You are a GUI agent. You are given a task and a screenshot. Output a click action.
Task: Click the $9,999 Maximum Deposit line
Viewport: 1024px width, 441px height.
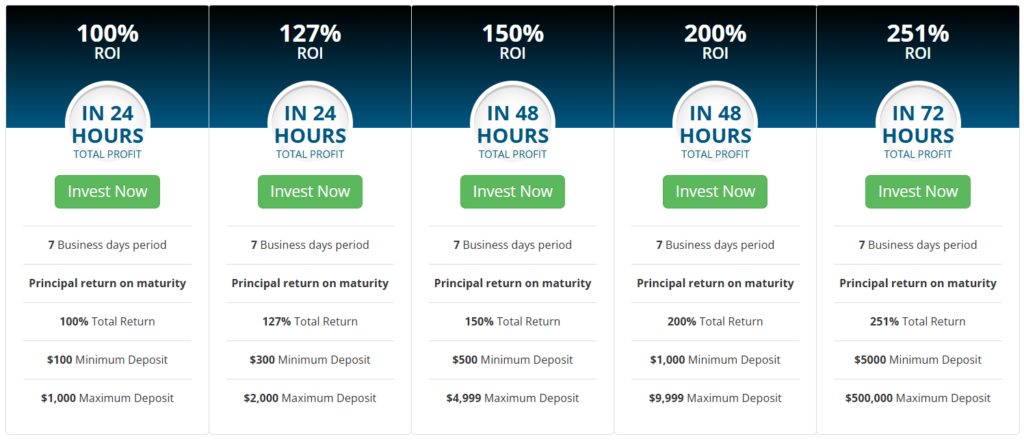tap(715, 398)
